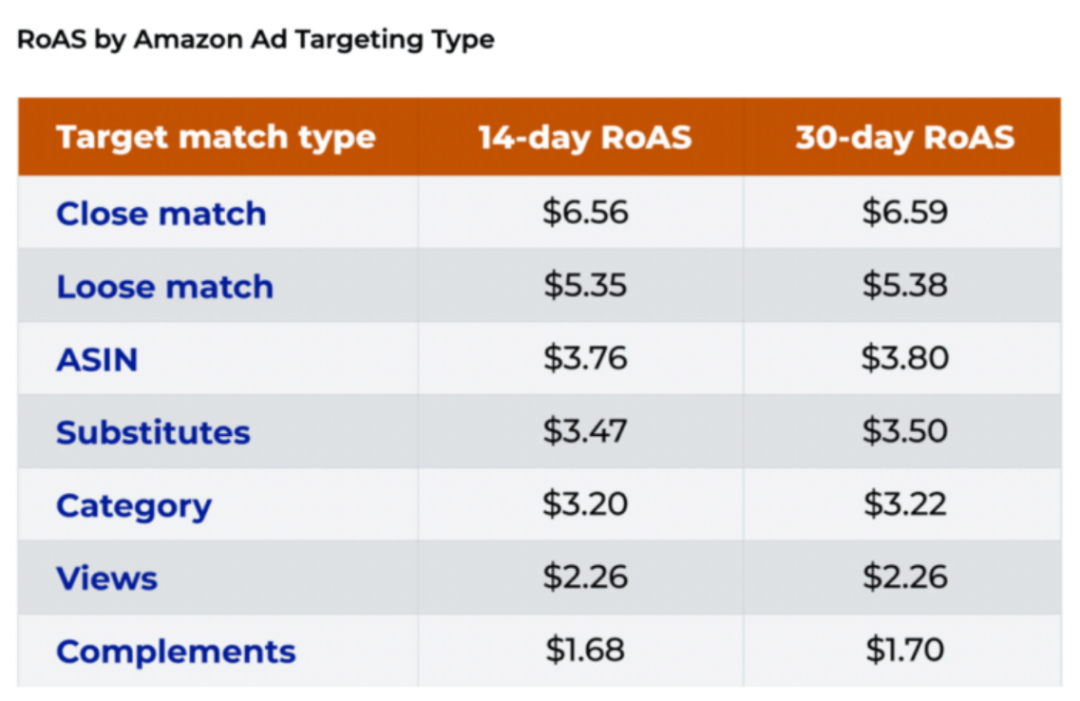Click the $3.22 Category 30-day cell

pos(905,504)
